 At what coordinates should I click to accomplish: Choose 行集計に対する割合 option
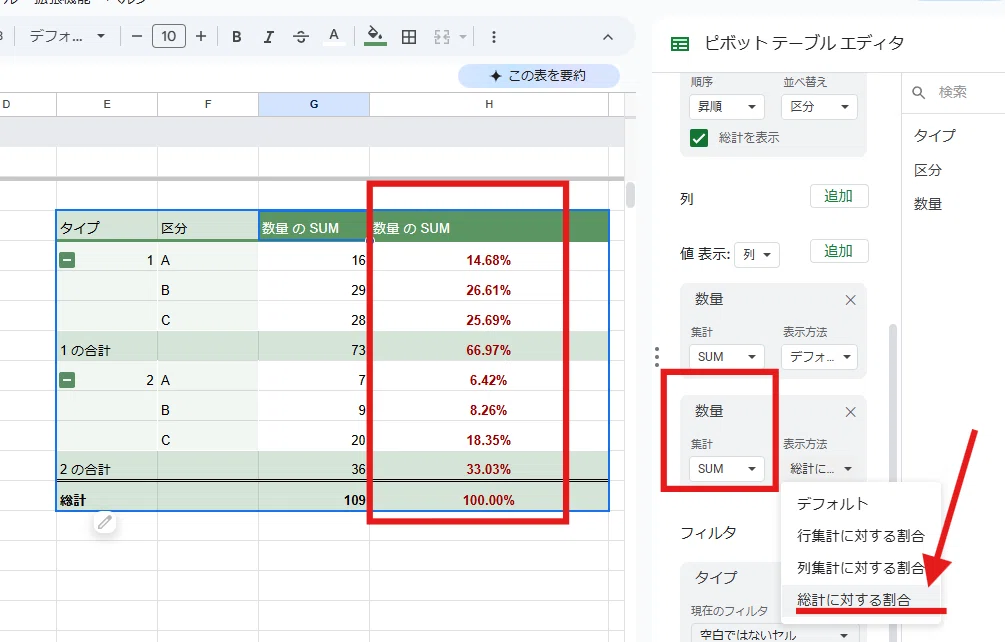click(x=861, y=536)
